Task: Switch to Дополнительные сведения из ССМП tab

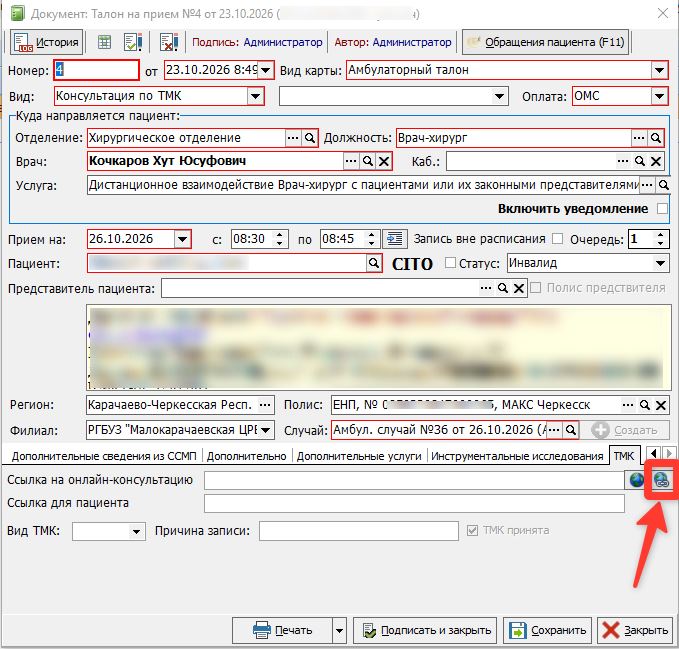Action: coord(104,456)
